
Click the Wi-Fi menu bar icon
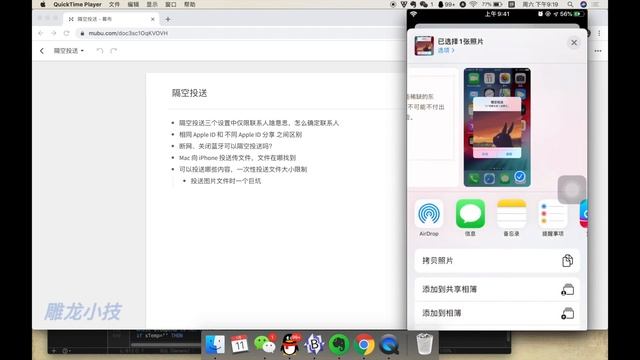(473, 4)
